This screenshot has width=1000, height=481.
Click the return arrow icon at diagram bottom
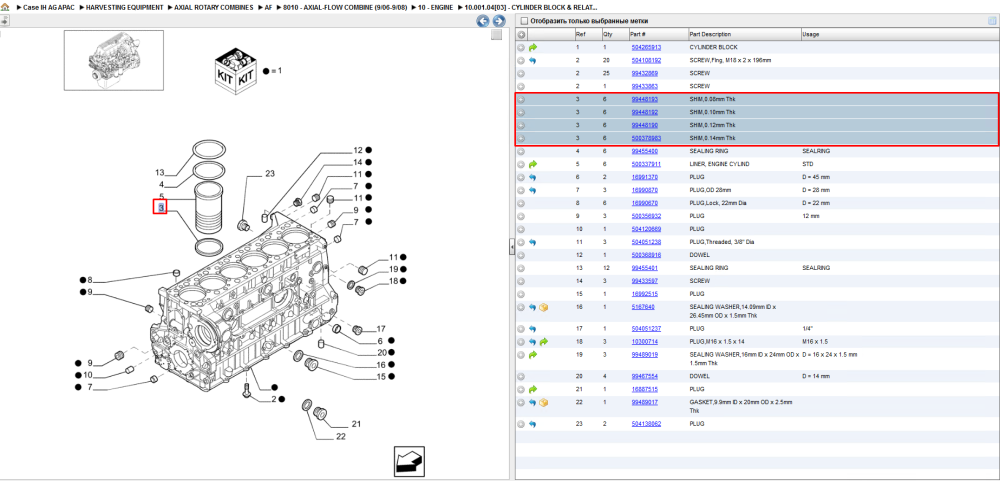click(x=410, y=459)
